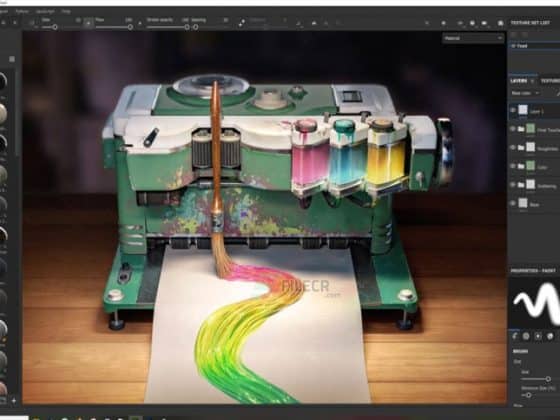
Task: Select the Base layer name
Action: point(534,205)
